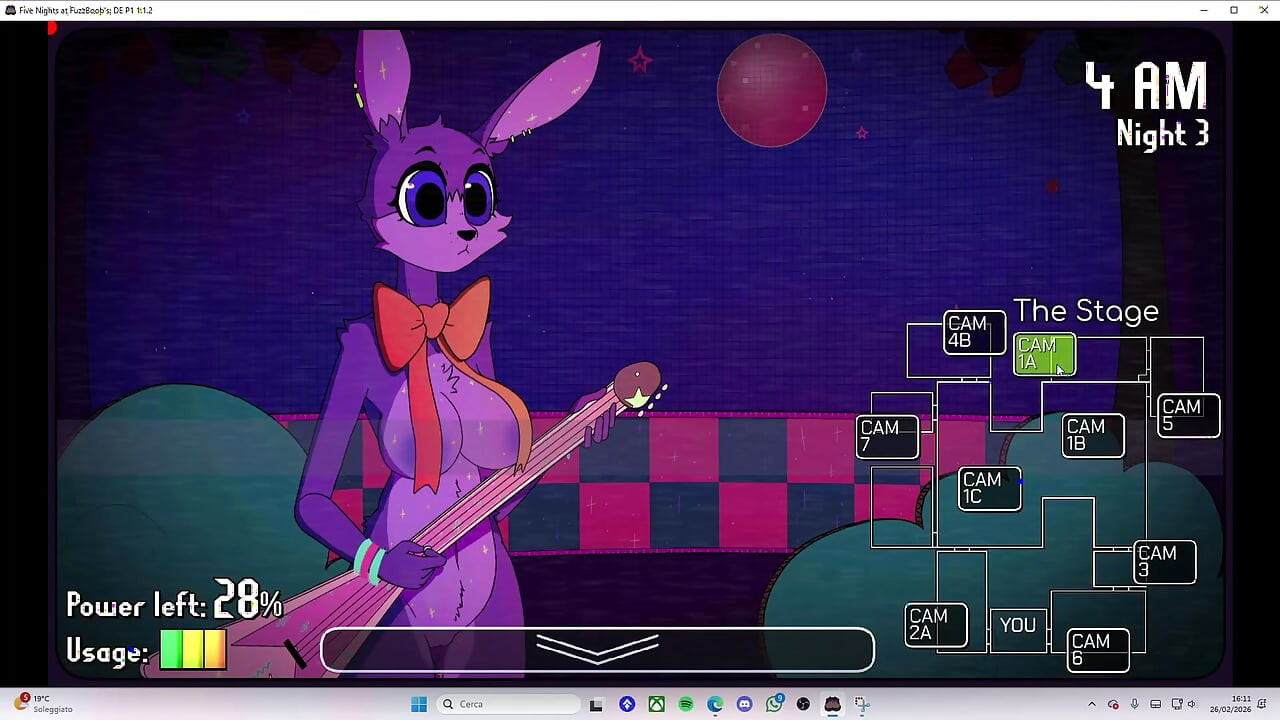Open CAM 2A view

tap(936, 625)
